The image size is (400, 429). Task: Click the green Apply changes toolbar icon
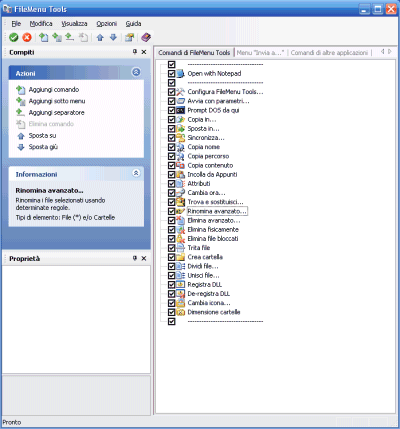pos(14,37)
